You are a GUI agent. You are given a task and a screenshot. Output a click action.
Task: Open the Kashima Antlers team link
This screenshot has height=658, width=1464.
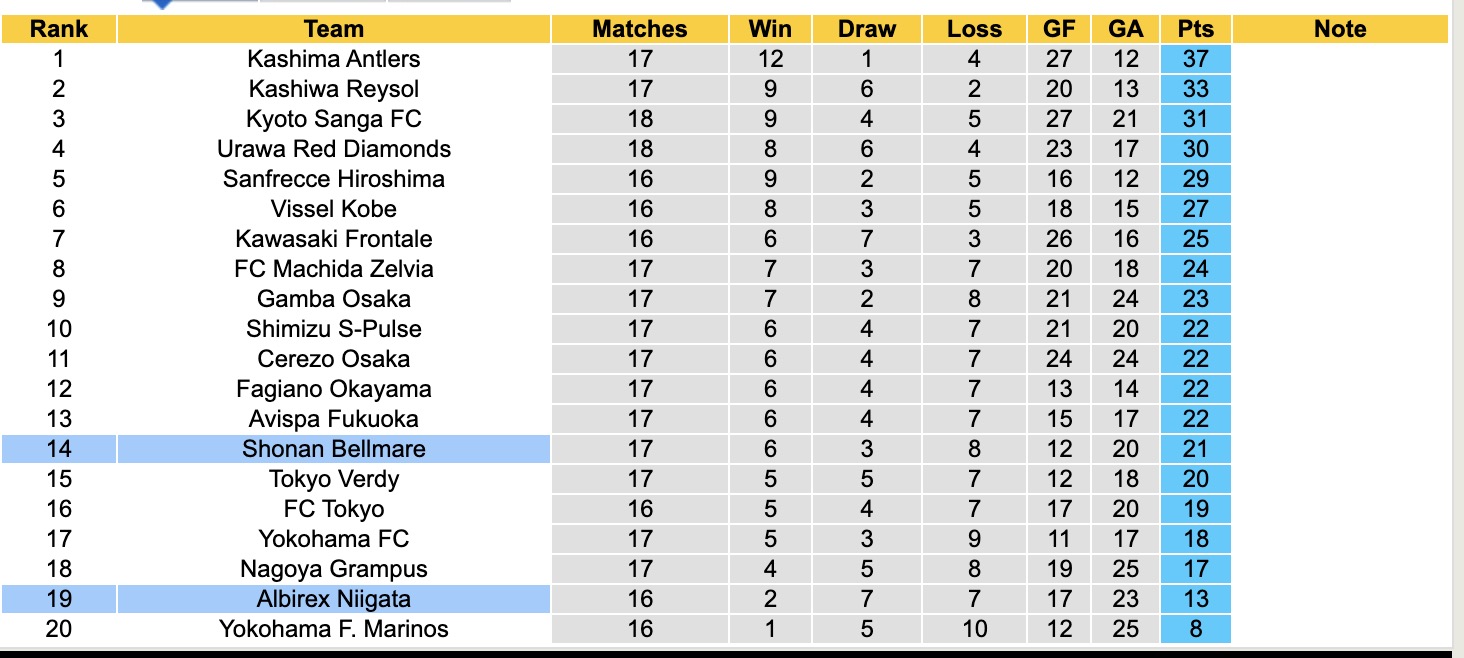click(333, 59)
